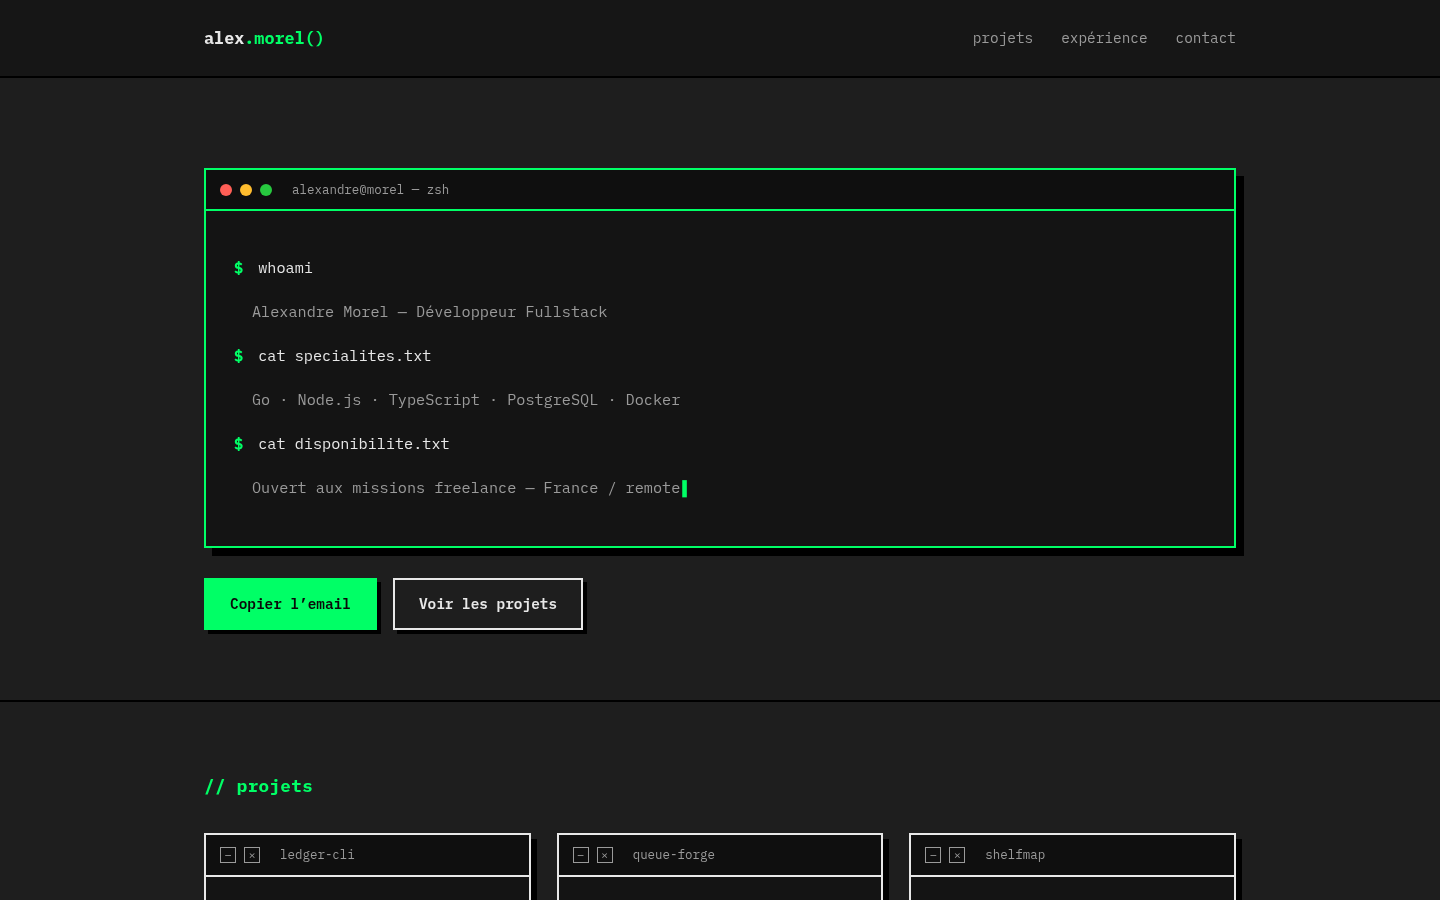1440x900 pixels.
Task: Go to the expérience section
Action: (x=1104, y=38)
